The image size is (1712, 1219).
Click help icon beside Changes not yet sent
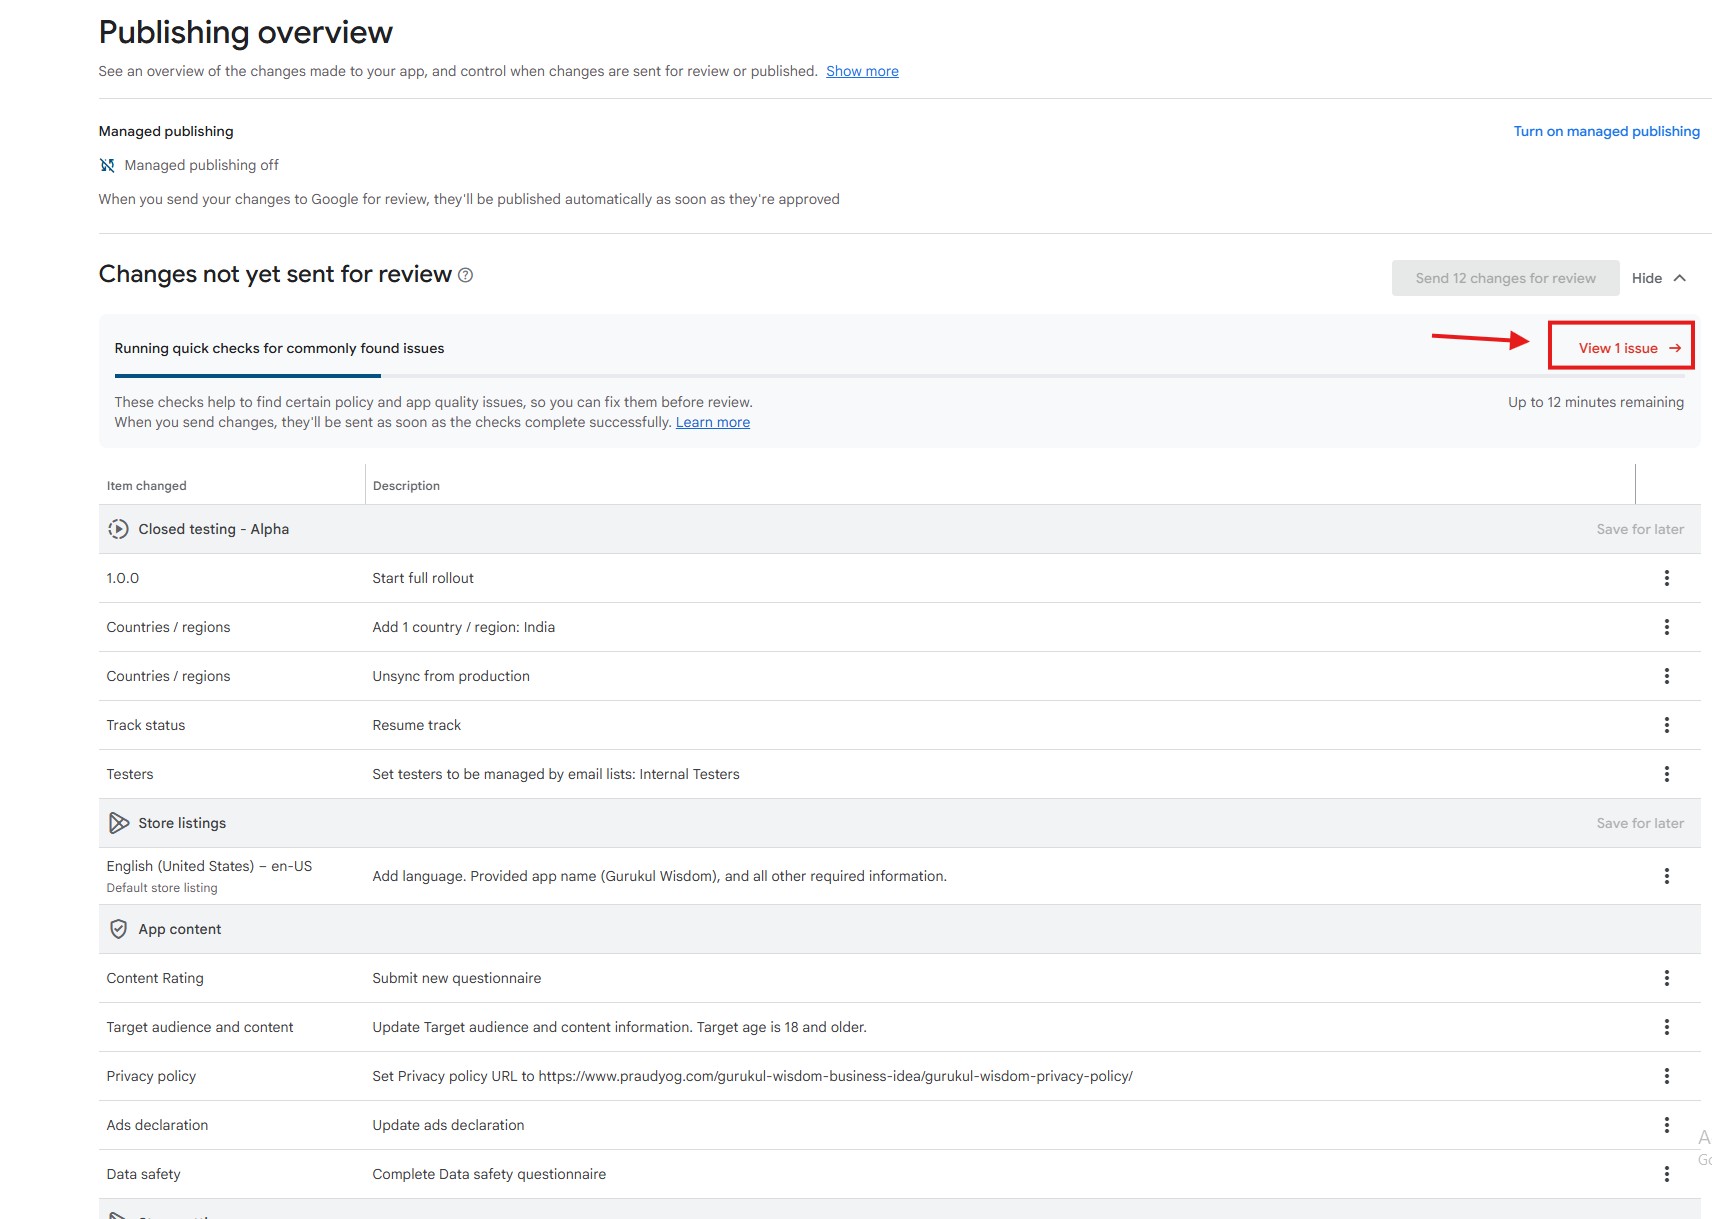(465, 275)
